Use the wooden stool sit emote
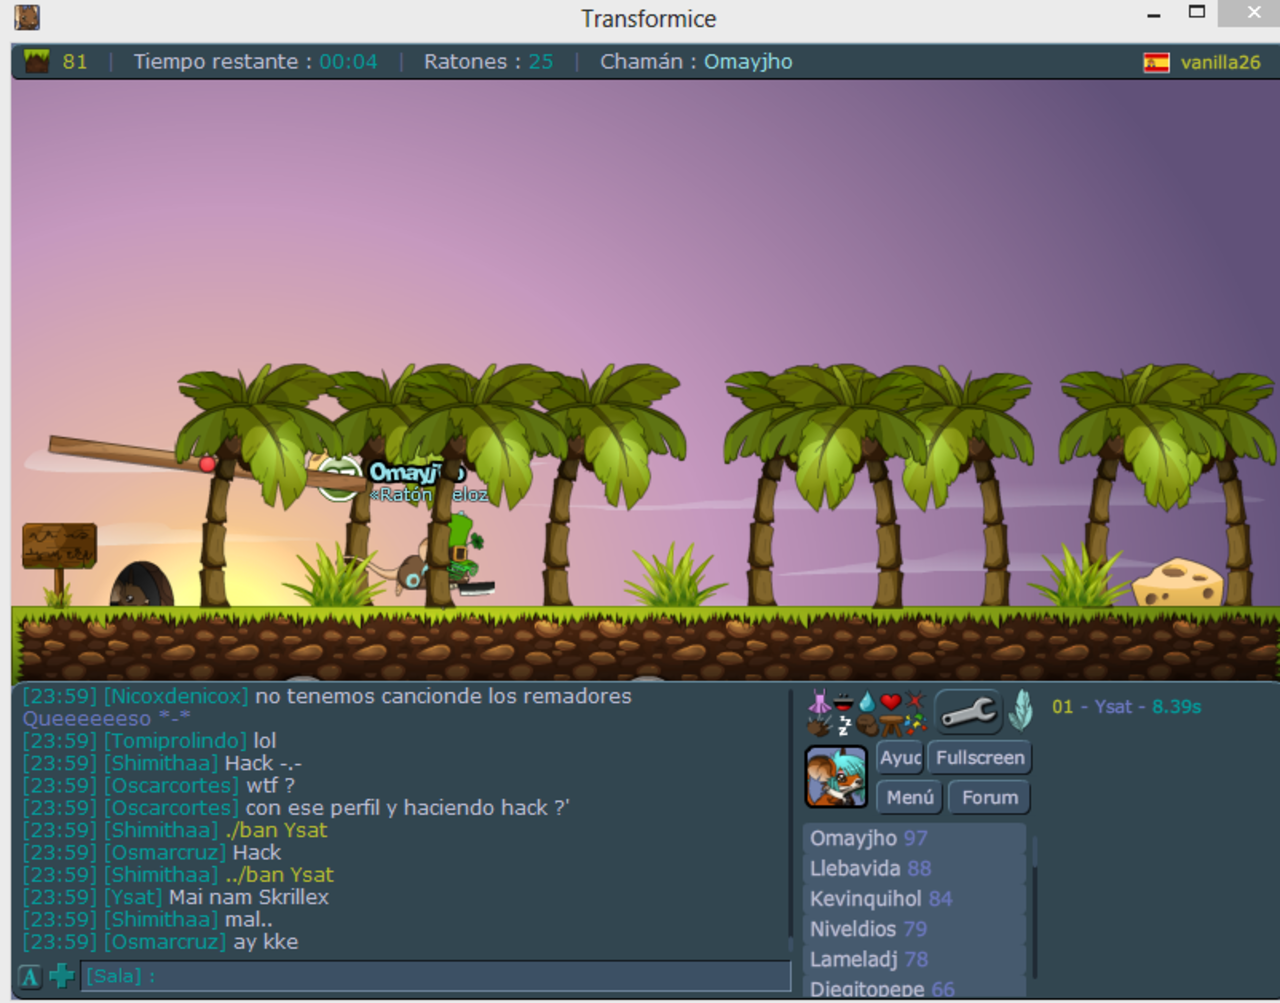The height and width of the screenshot is (1003, 1280). pyautogui.click(x=892, y=726)
